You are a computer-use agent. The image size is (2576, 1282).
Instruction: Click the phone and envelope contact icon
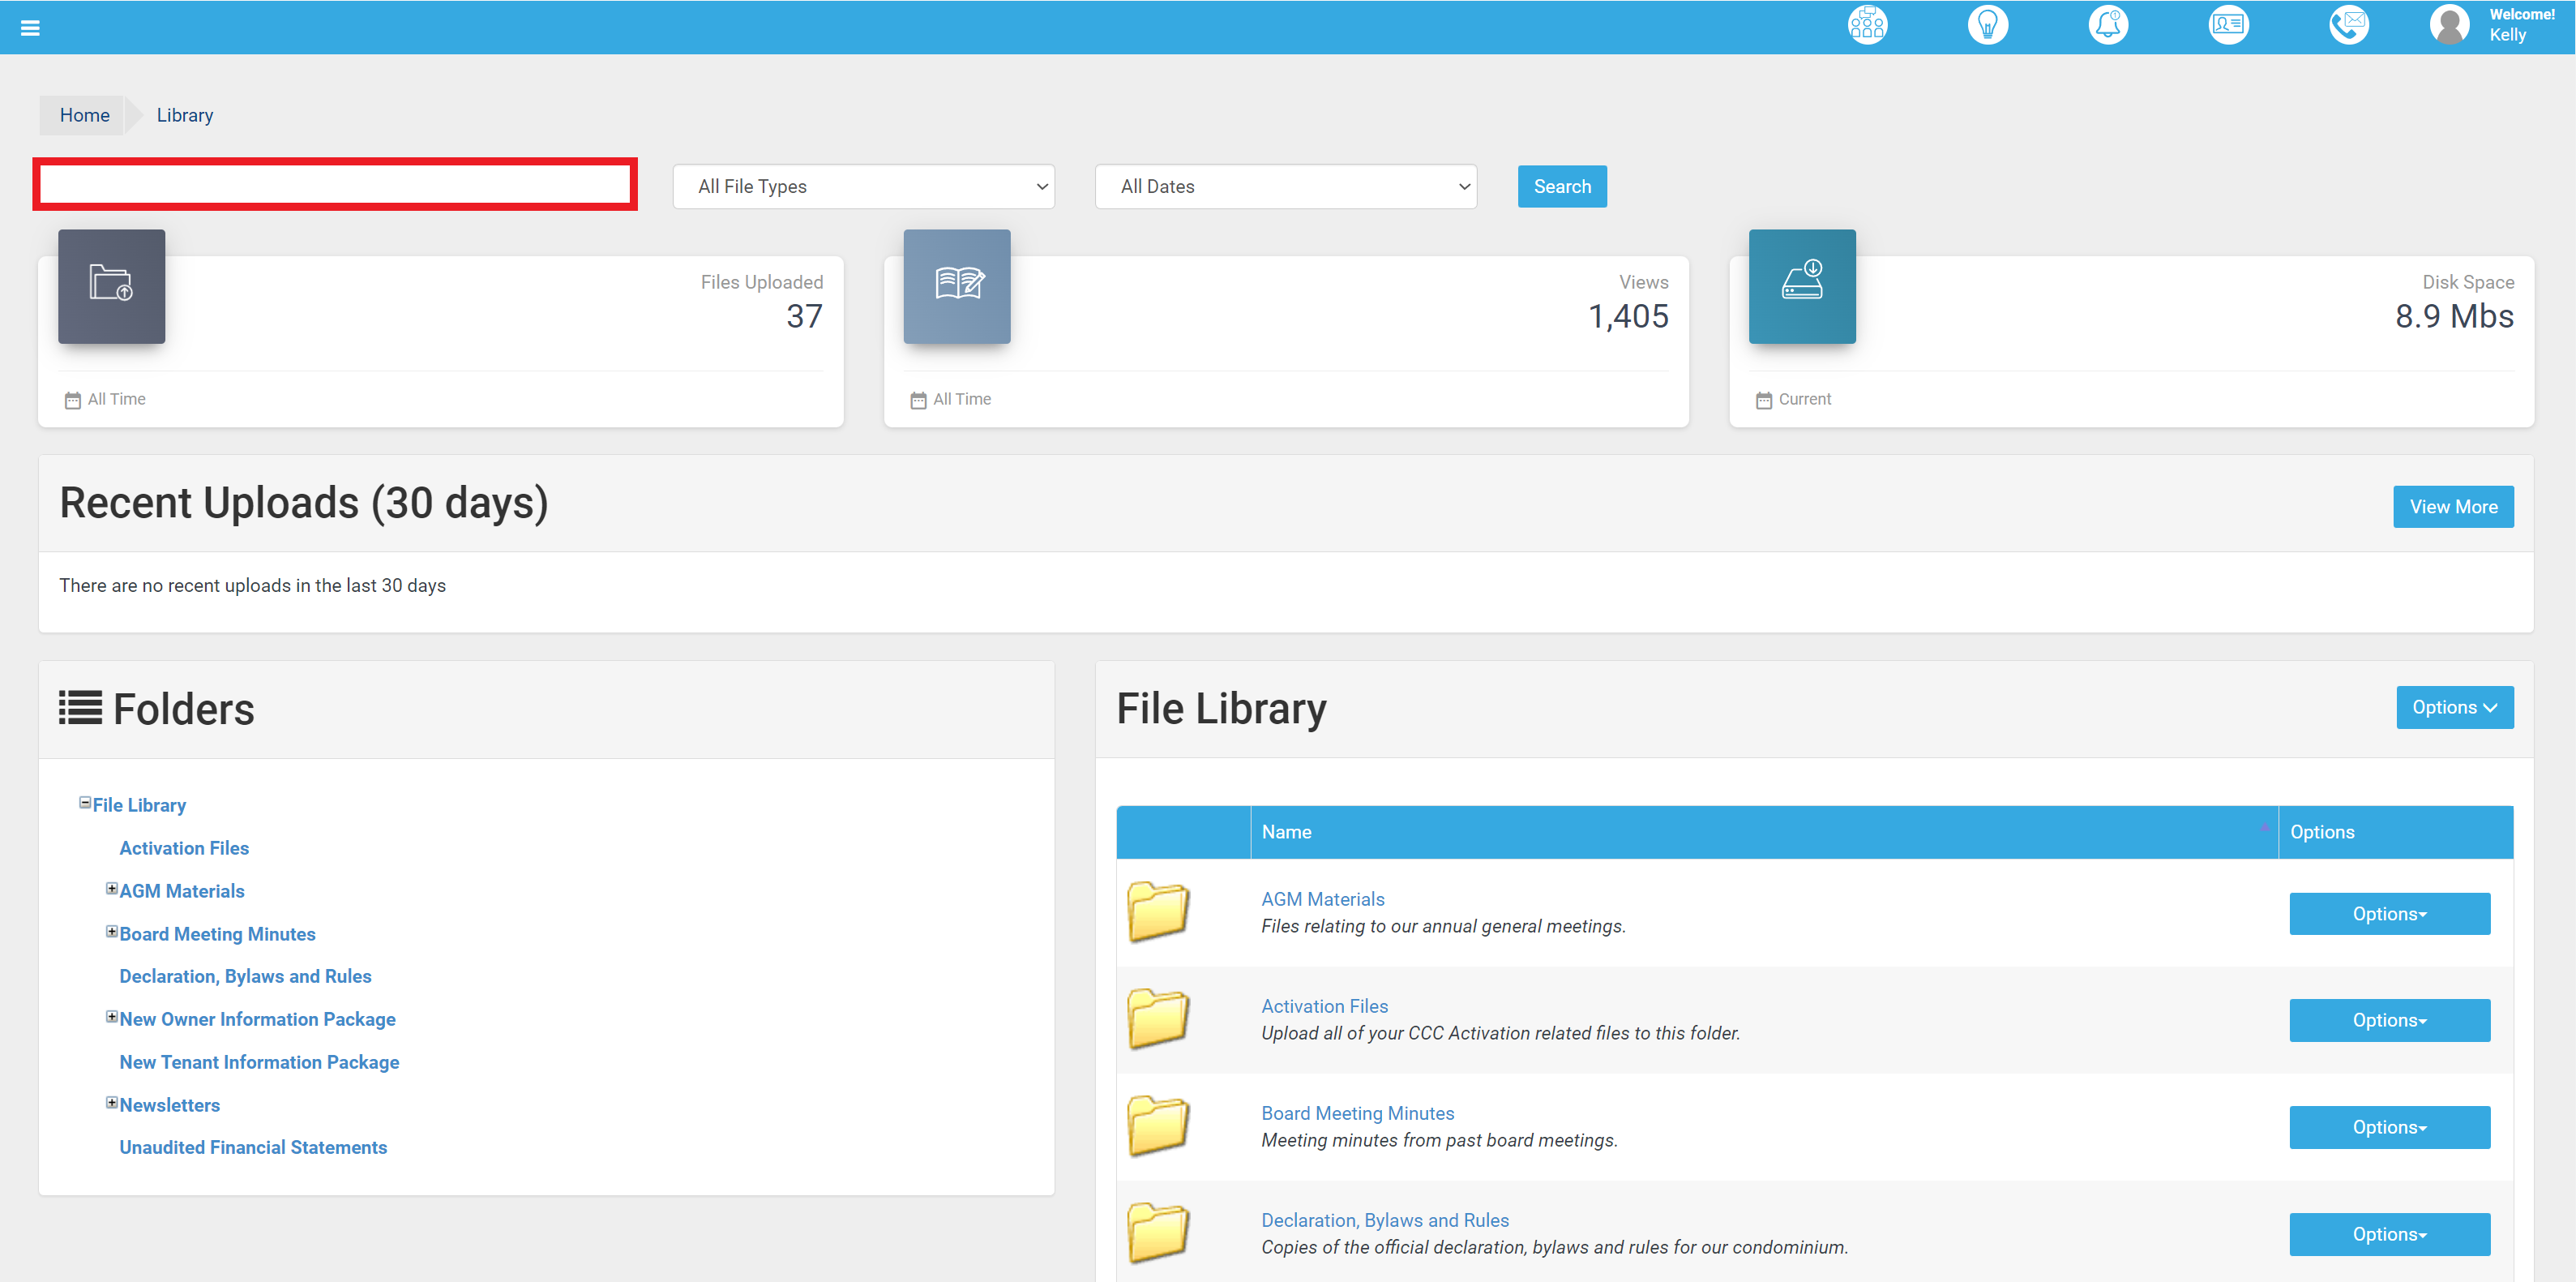pyautogui.click(x=2348, y=24)
